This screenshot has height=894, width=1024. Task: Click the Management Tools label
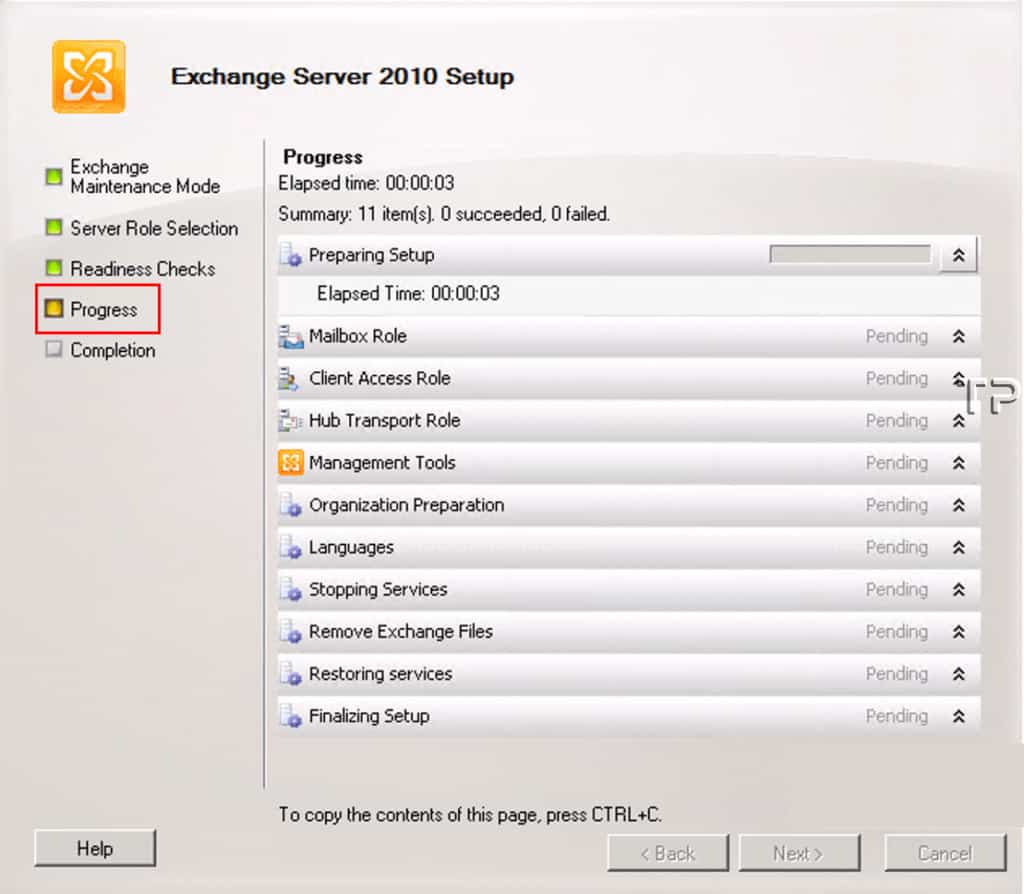382,463
